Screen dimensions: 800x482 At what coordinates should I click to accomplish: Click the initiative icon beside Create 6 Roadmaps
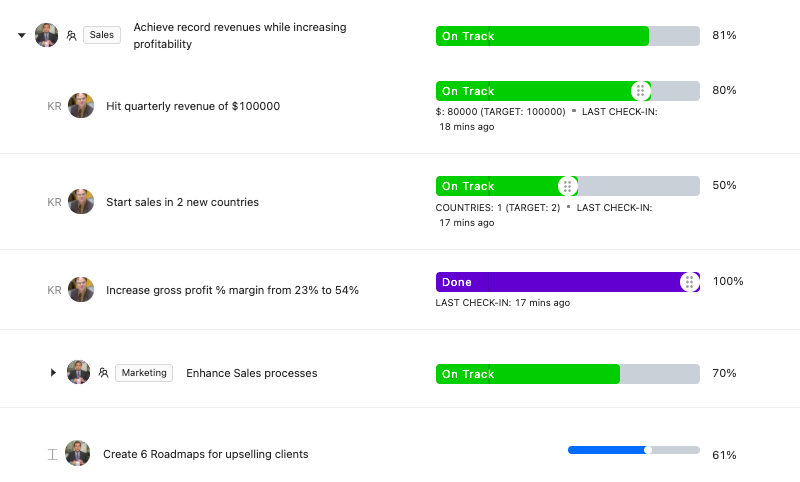click(x=53, y=454)
